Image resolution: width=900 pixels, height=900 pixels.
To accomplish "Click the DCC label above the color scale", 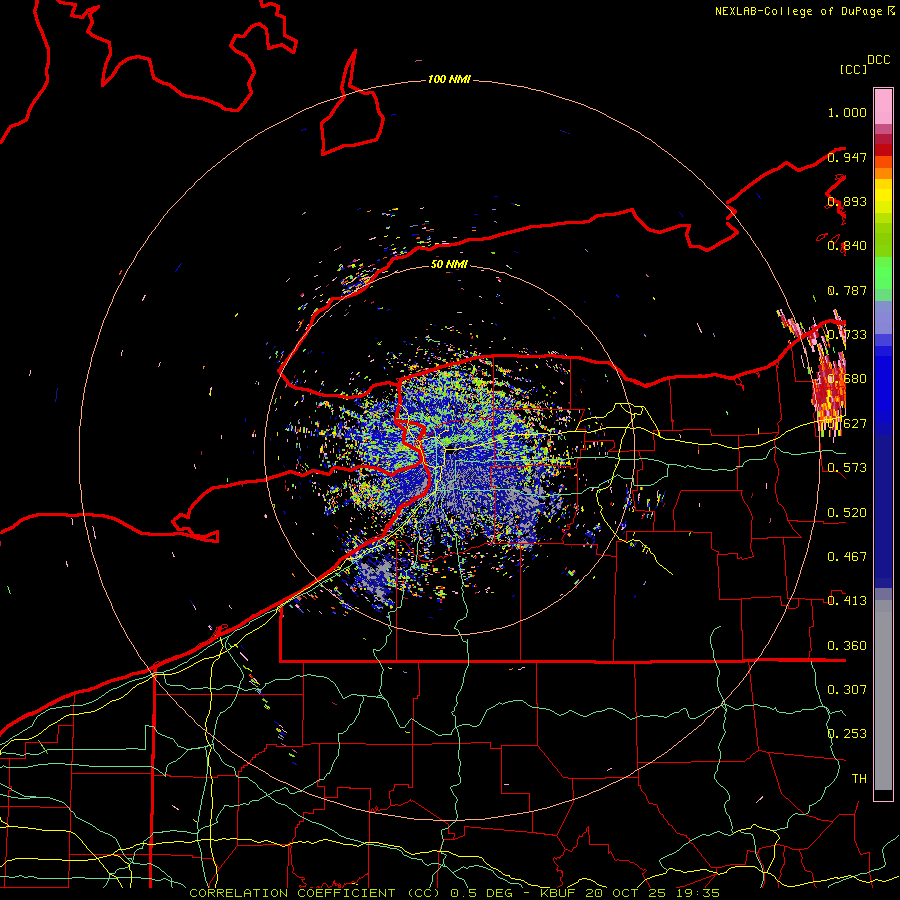I will coord(878,60).
